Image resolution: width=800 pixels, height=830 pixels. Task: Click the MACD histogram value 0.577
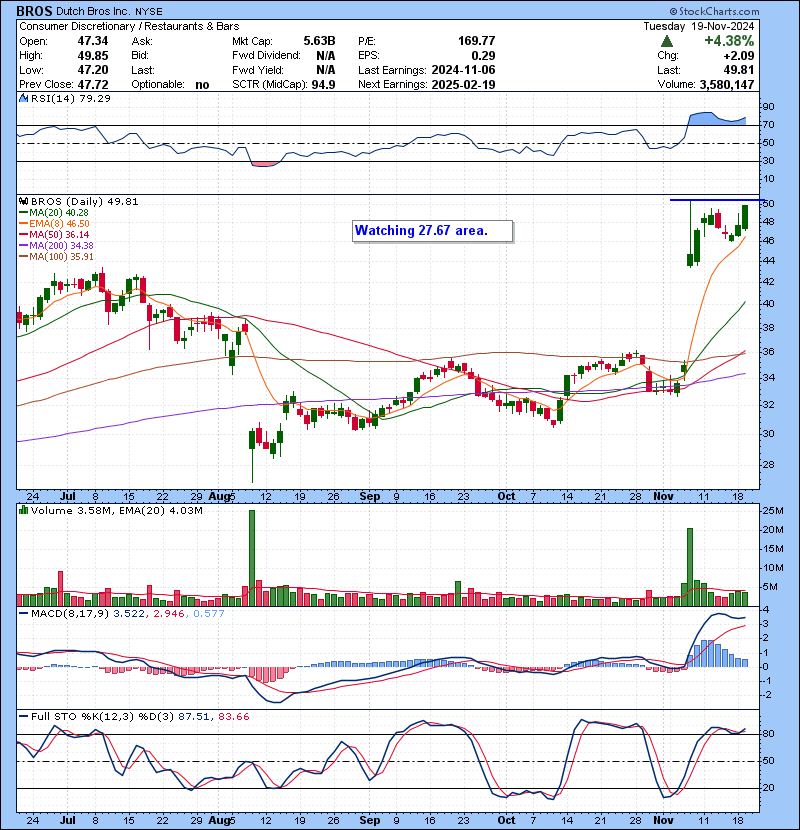[209, 614]
